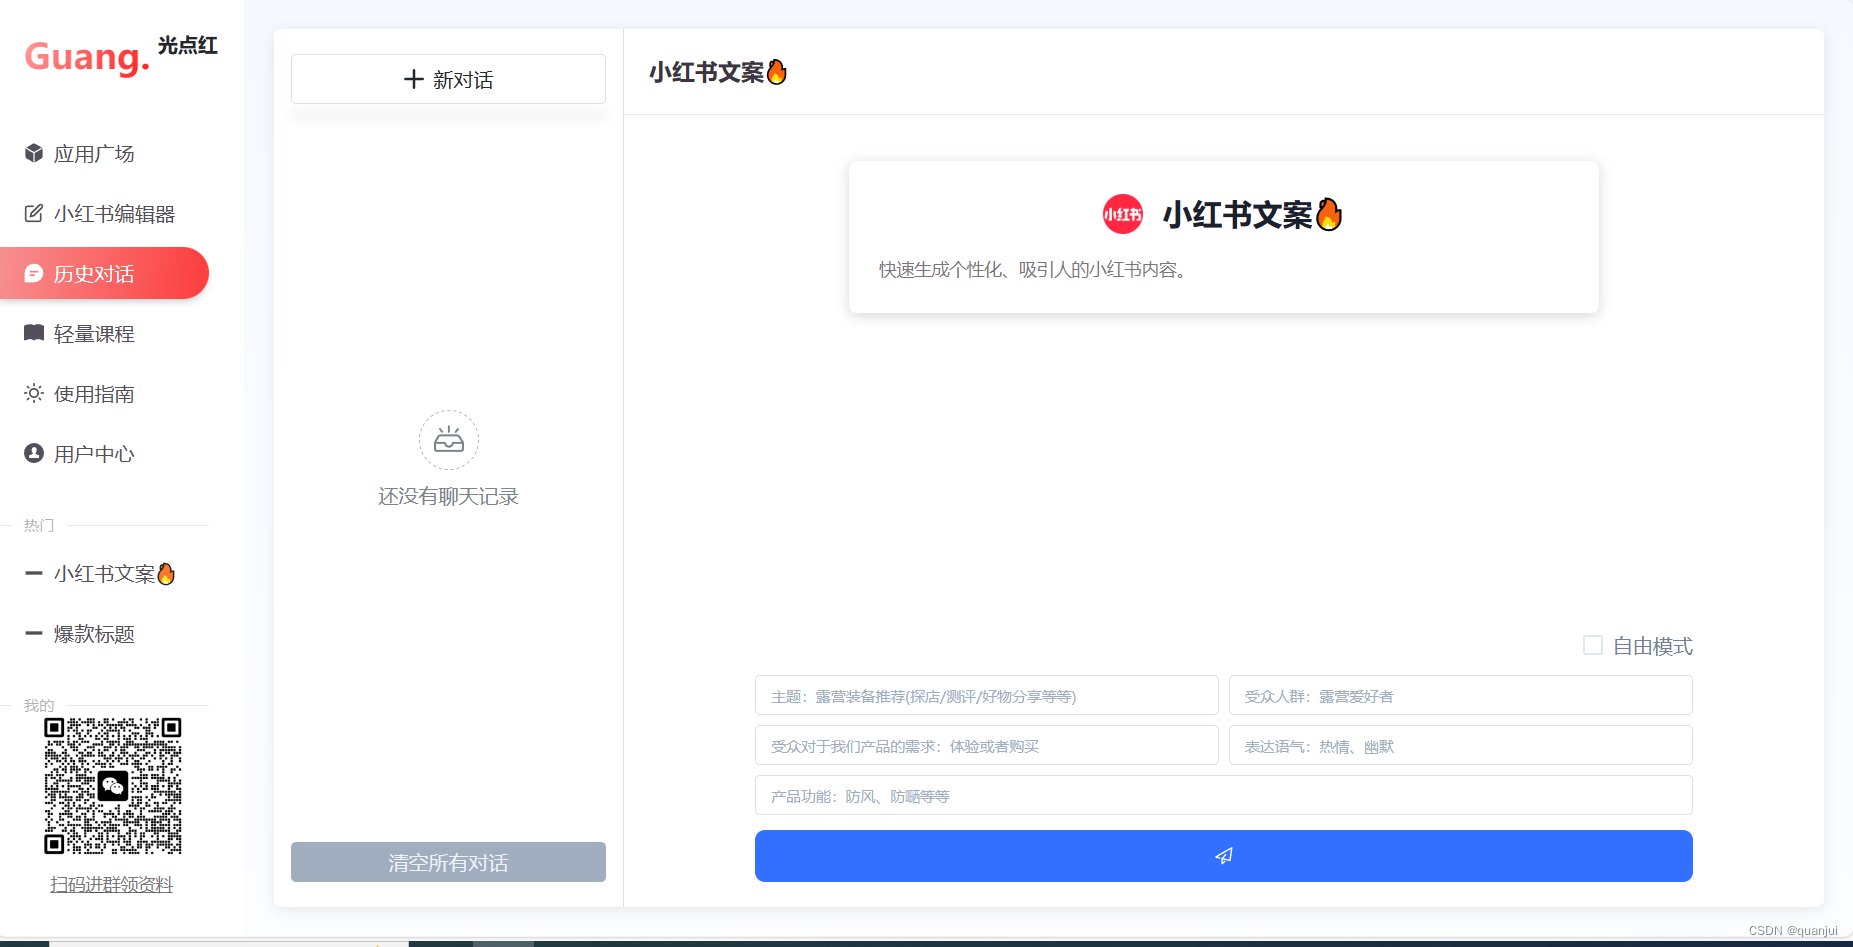Click the 受众人群 input field
Viewport: 1853px width, 947px height.
point(1461,695)
